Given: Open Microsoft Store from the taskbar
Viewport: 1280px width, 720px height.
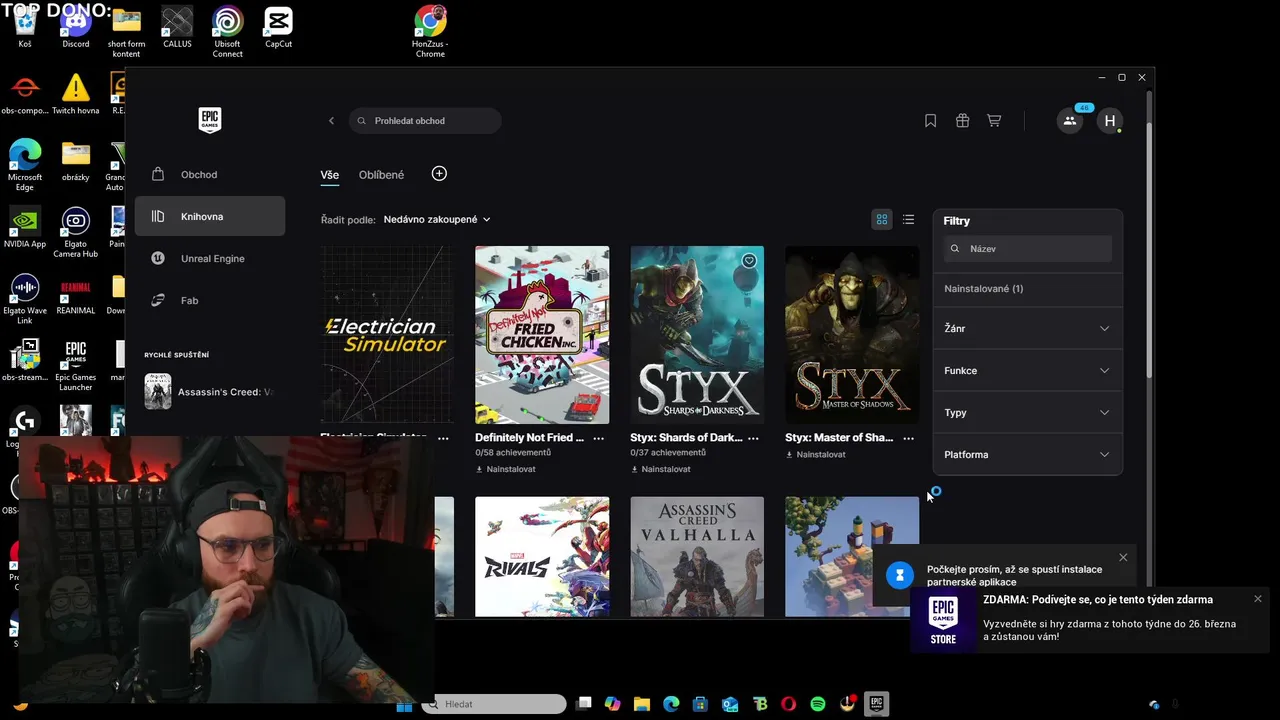Looking at the screenshot, I should (x=701, y=704).
